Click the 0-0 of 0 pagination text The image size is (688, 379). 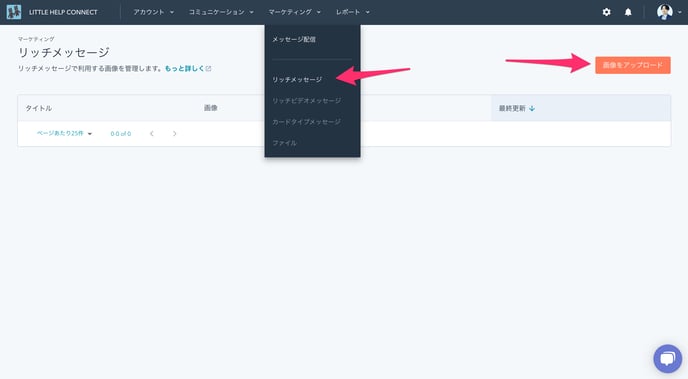[x=121, y=133]
